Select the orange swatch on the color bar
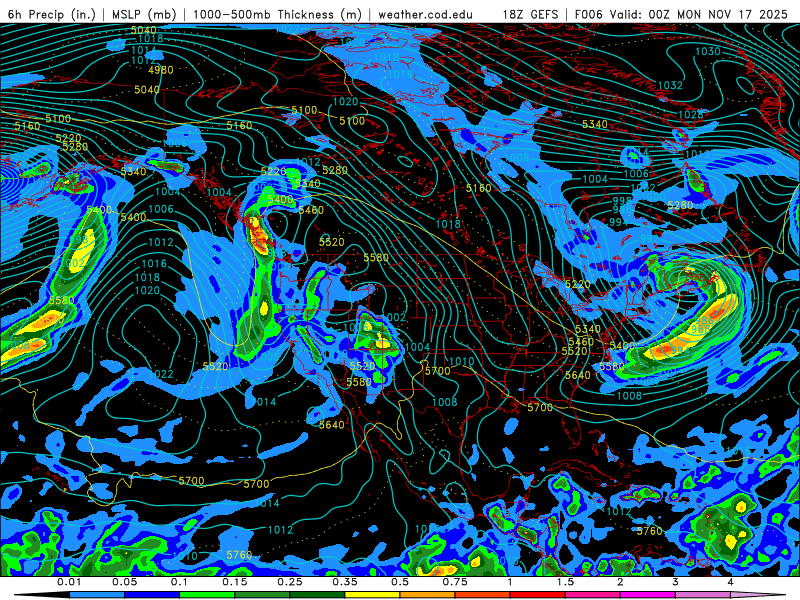The width and height of the screenshot is (800, 600). click(428, 595)
